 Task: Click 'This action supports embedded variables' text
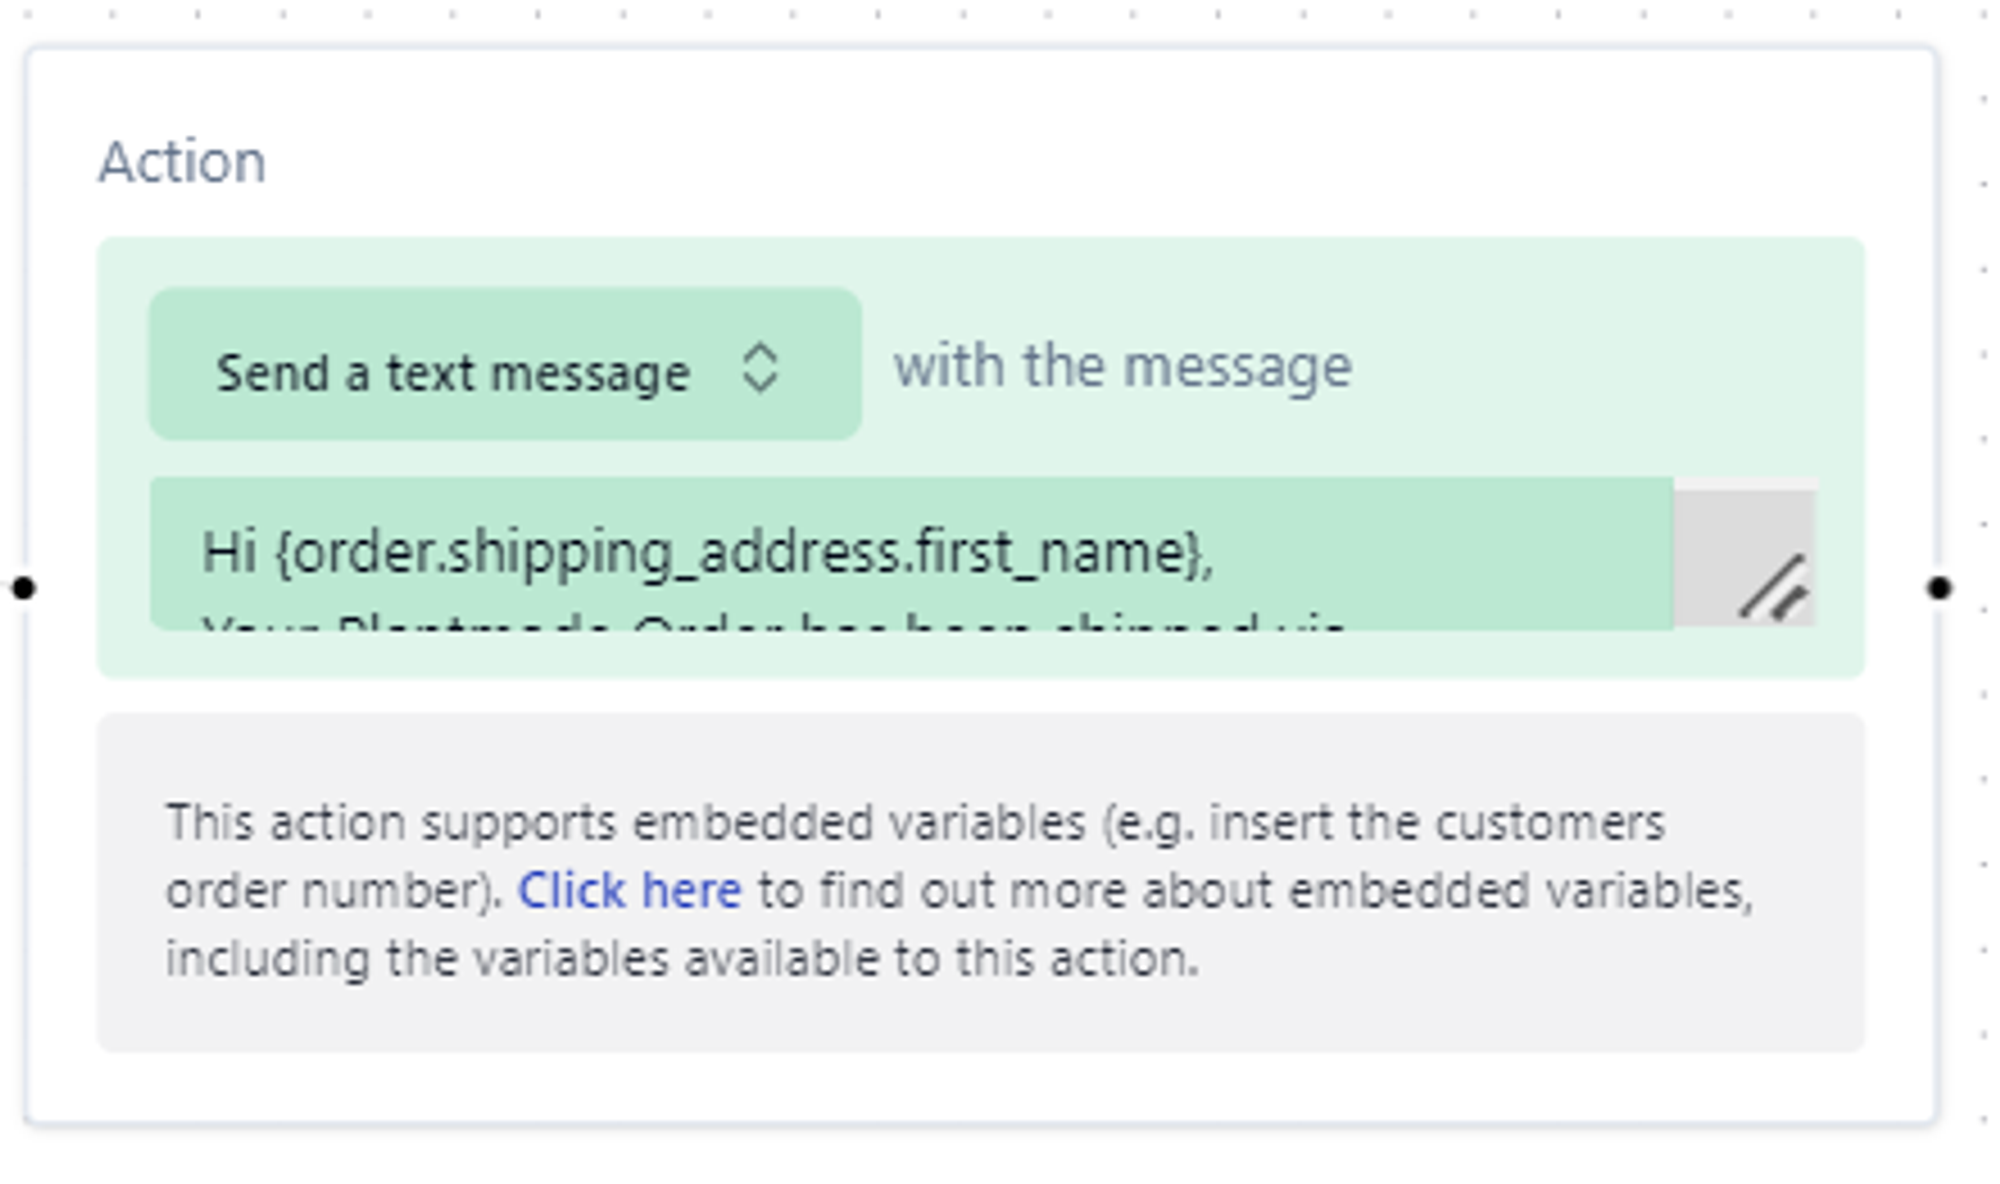coord(625,824)
